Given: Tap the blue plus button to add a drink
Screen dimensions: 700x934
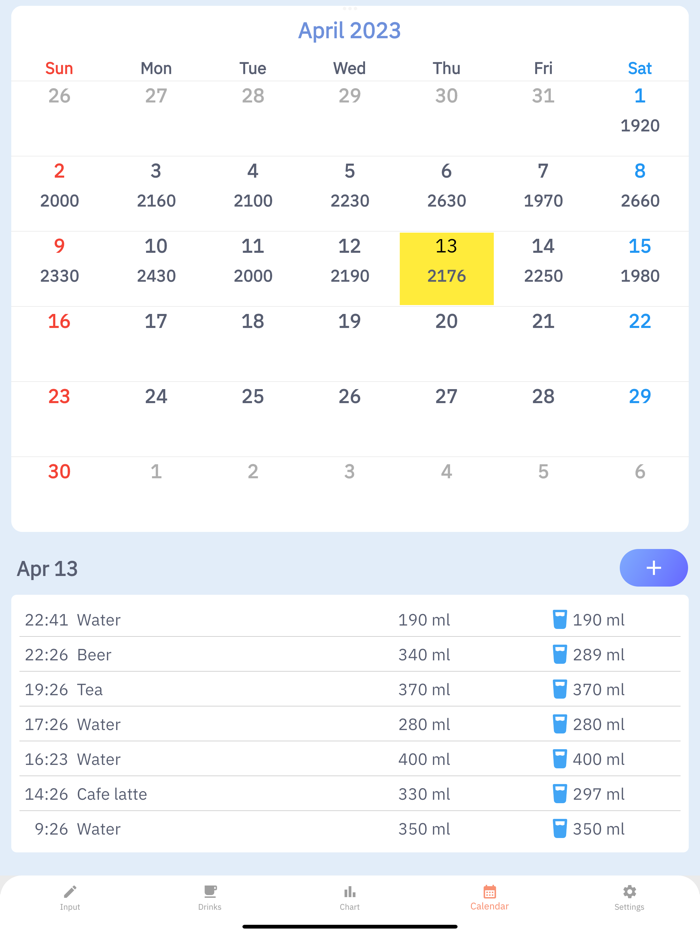Looking at the screenshot, I should 653,568.
